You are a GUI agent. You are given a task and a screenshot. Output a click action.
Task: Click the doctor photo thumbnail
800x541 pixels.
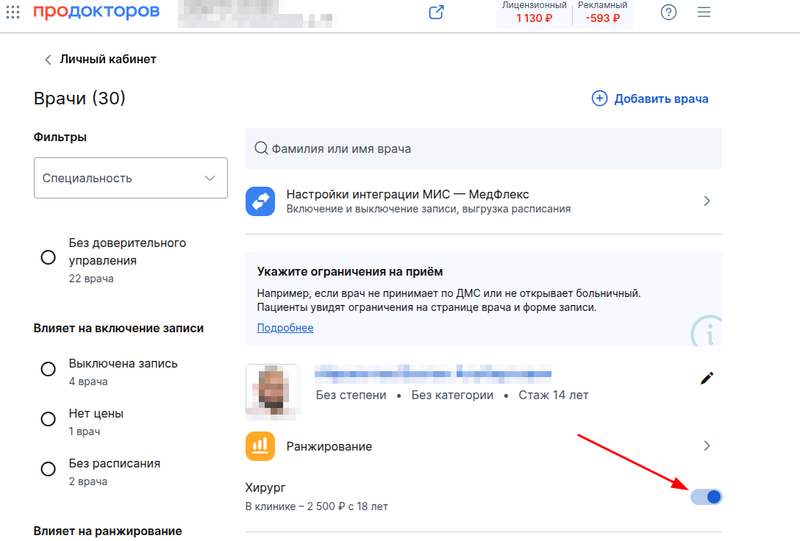pyautogui.click(x=272, y=391)
